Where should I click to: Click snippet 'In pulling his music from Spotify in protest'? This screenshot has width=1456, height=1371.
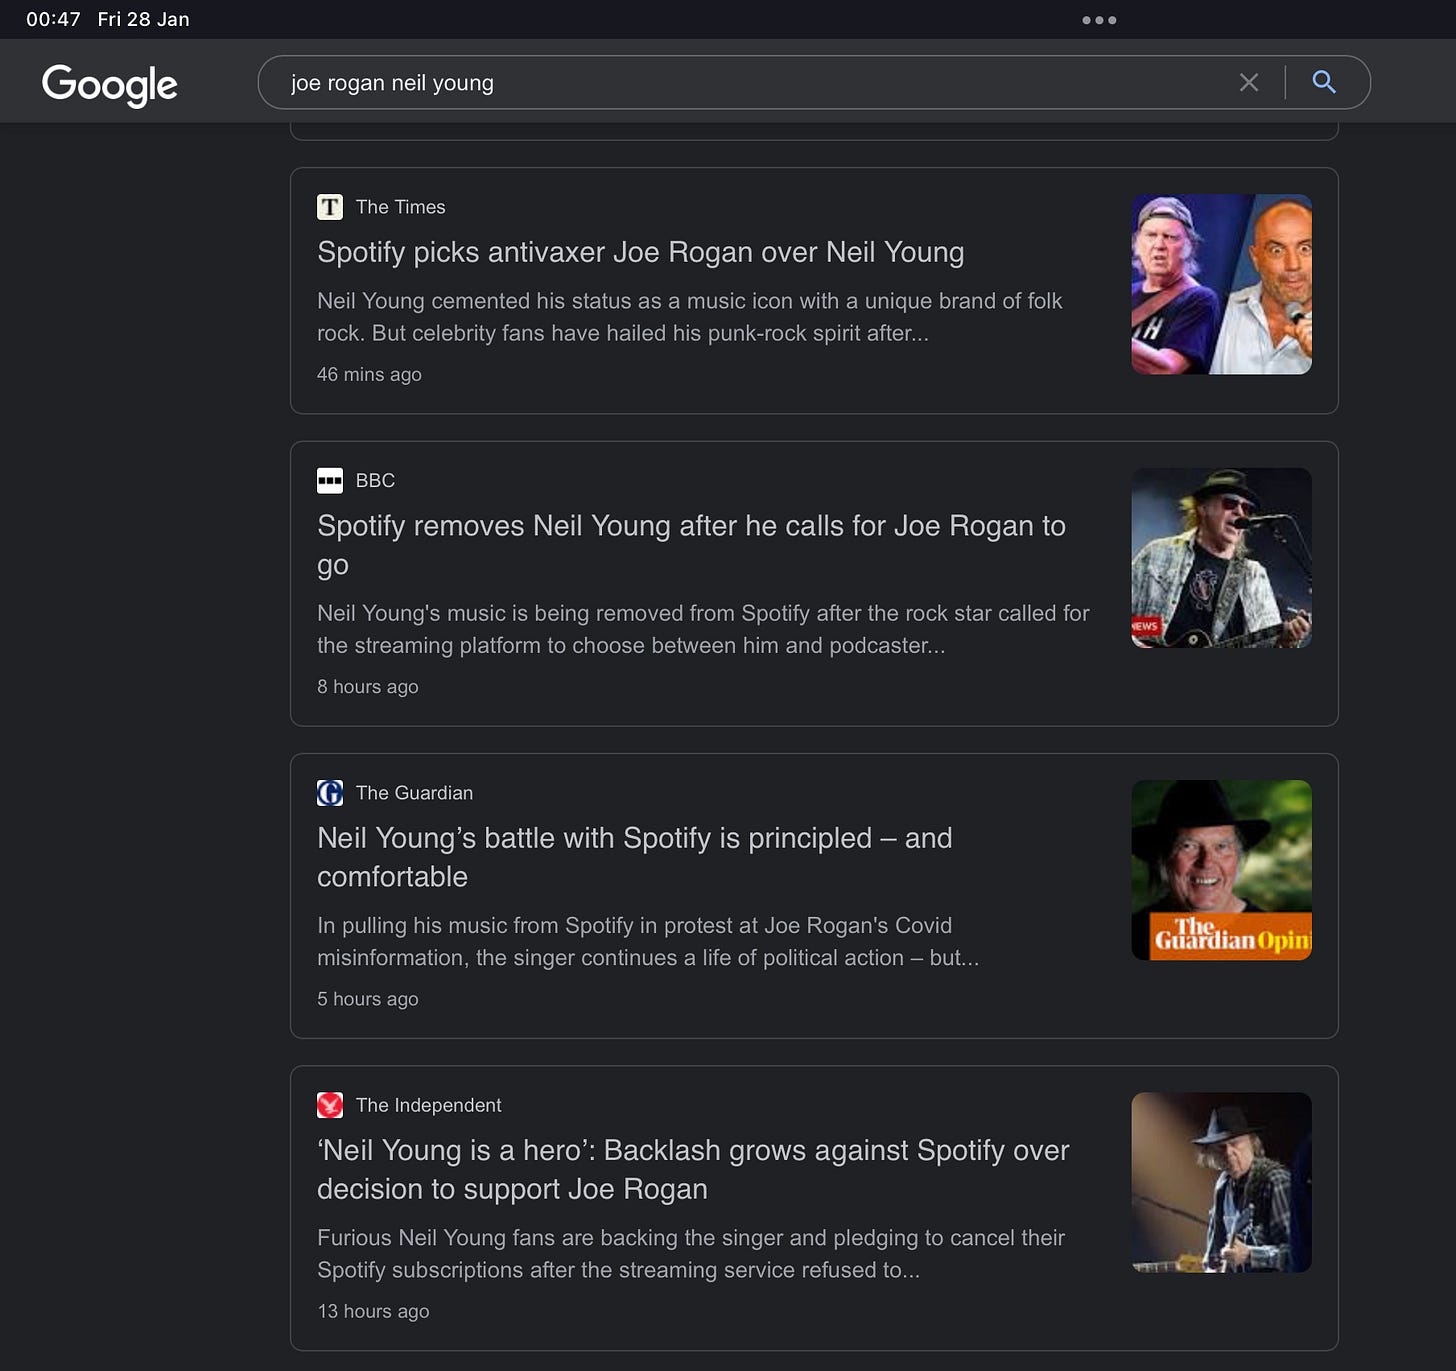point(648,941)
